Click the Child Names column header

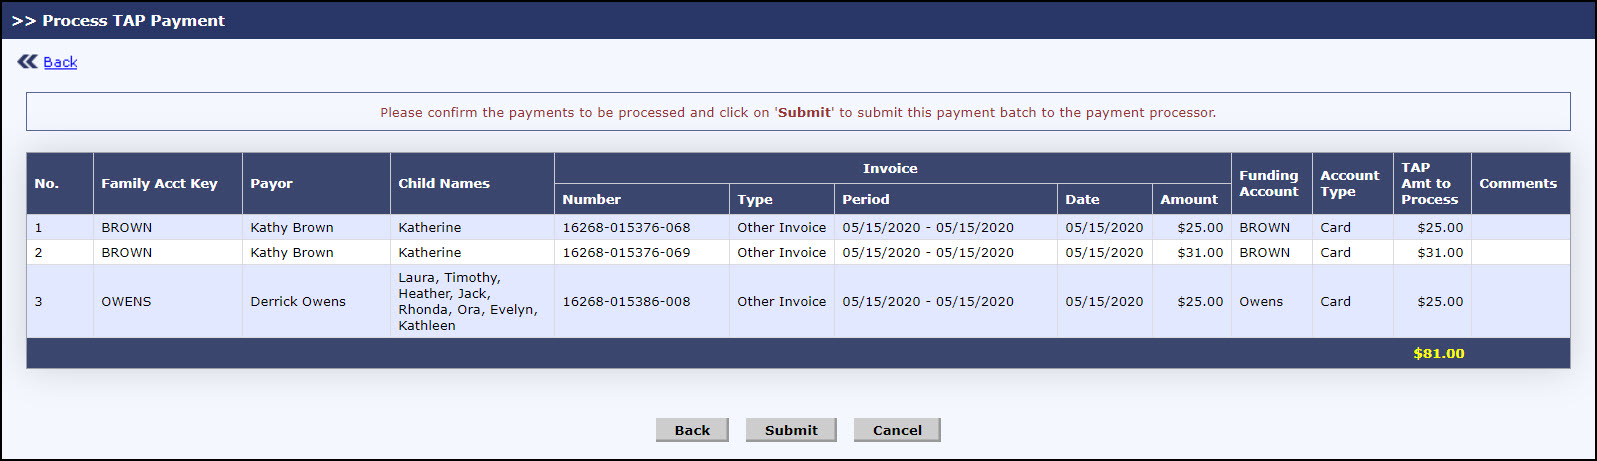(x=444, y=184)
